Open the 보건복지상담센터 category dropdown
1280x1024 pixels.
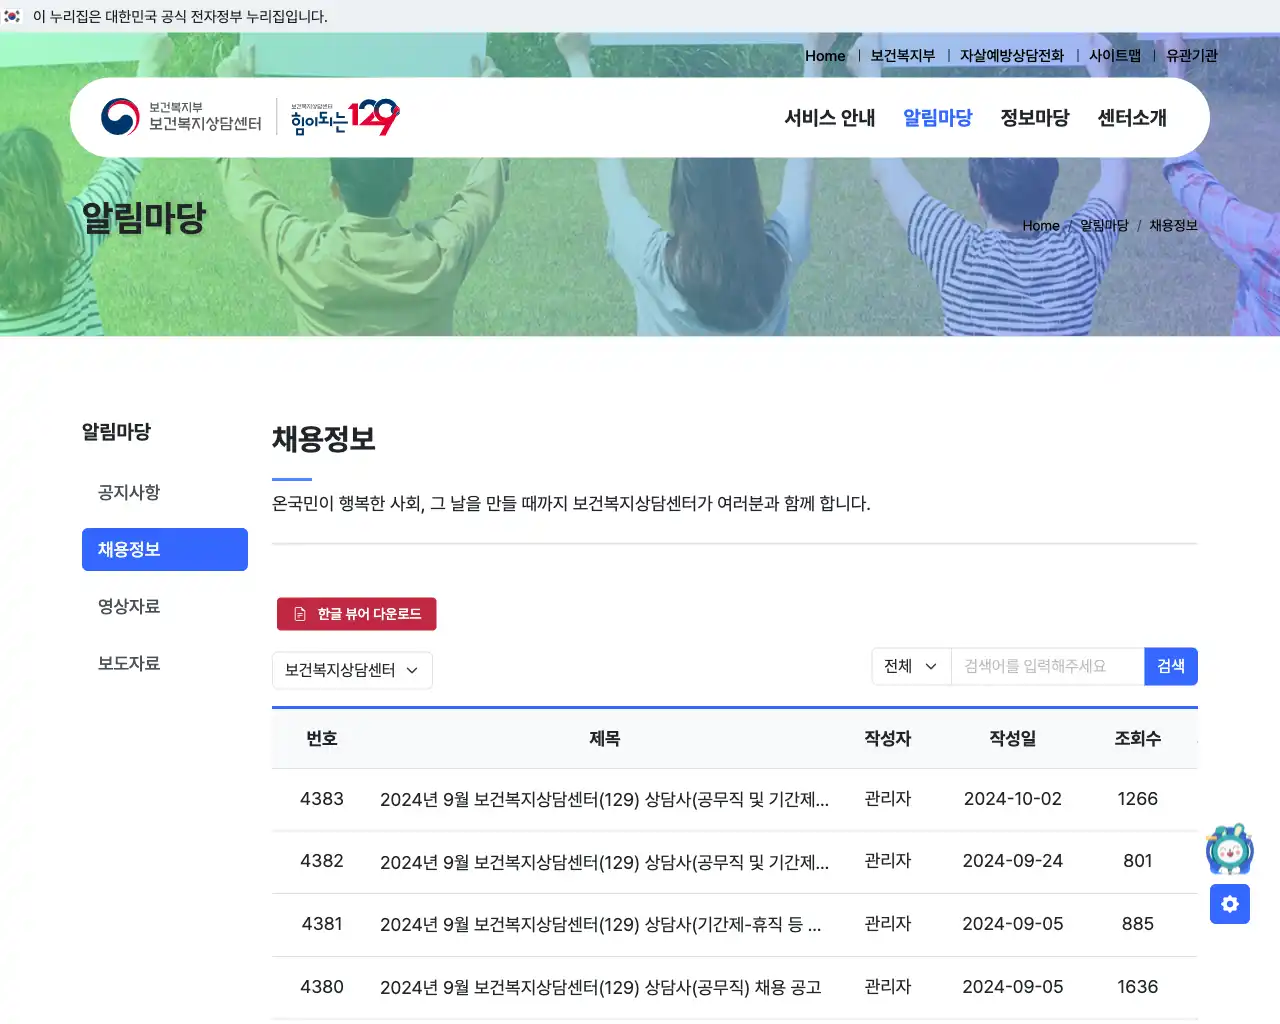pos(352,670)
